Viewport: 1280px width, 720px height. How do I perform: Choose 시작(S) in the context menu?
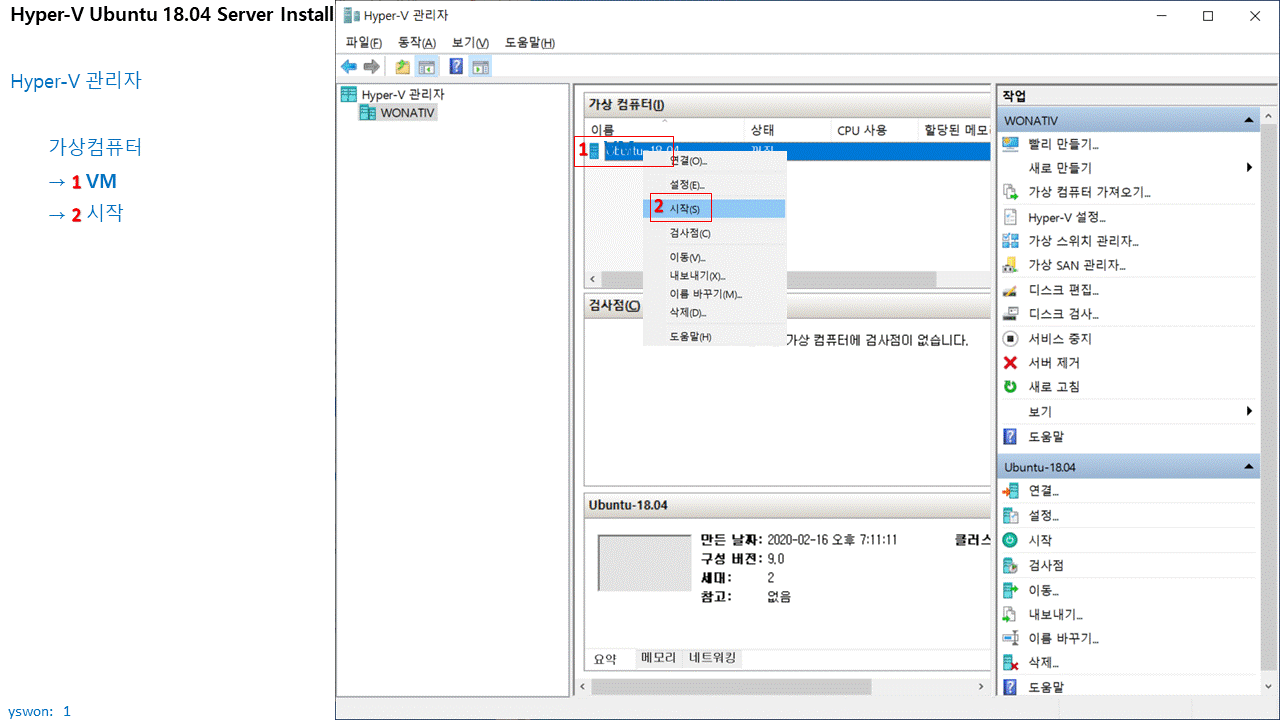pyautogui.click(x=714, y=209)
